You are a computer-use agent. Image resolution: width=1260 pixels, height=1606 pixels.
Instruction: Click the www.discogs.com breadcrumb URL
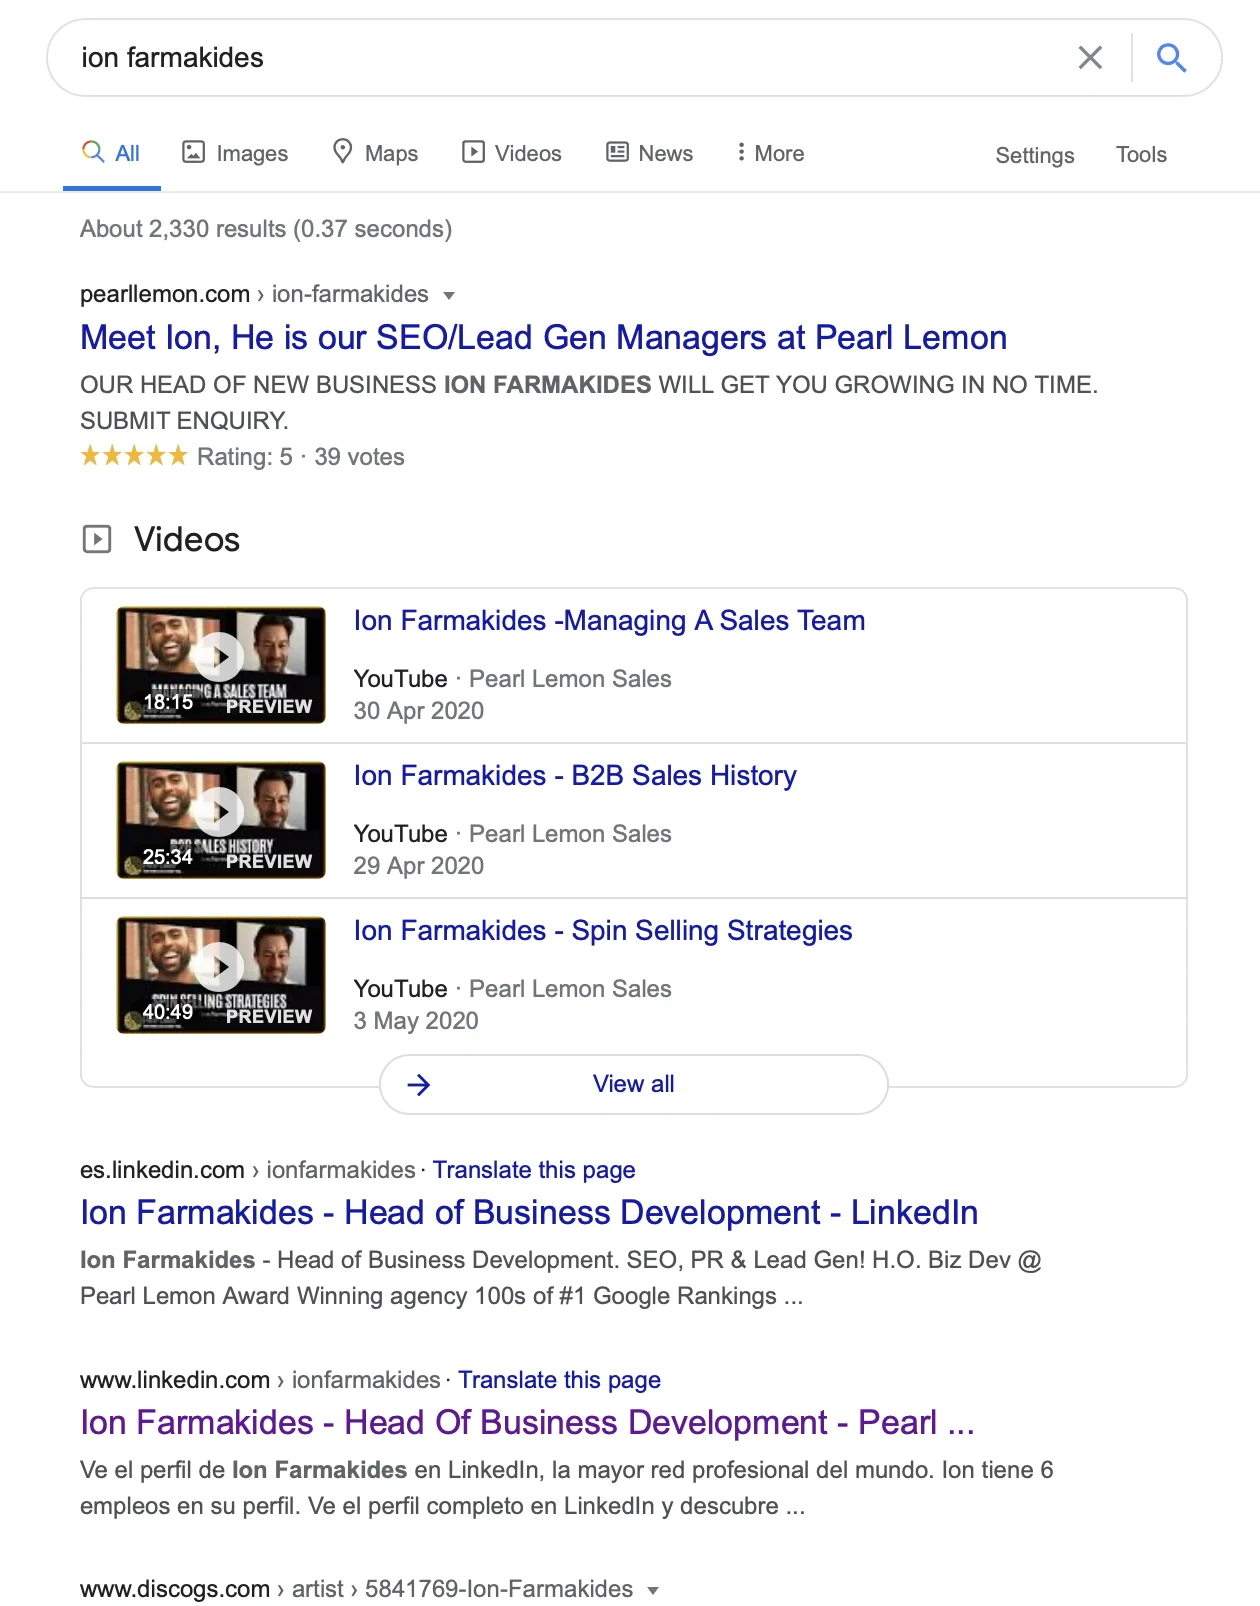click(356, 1589)
